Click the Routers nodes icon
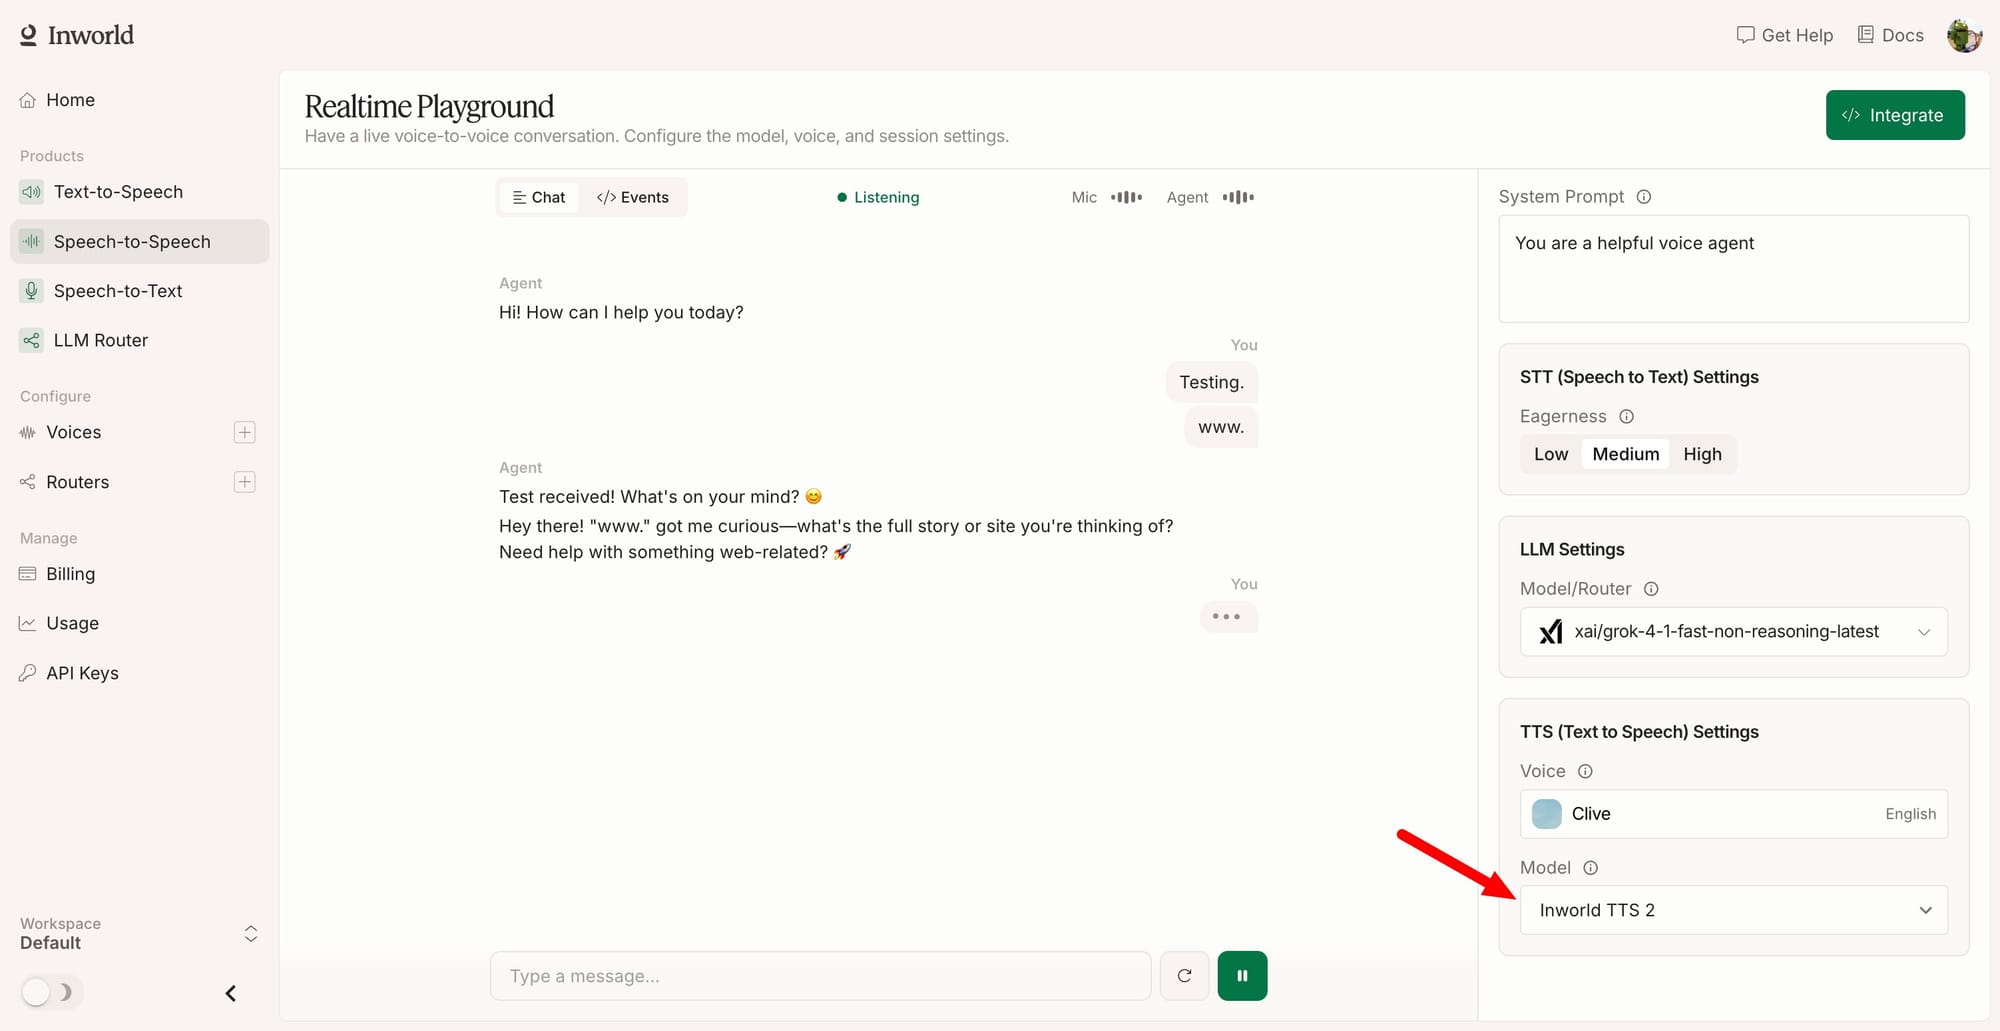2000x1031 pixels. click(x=28, y=482)
